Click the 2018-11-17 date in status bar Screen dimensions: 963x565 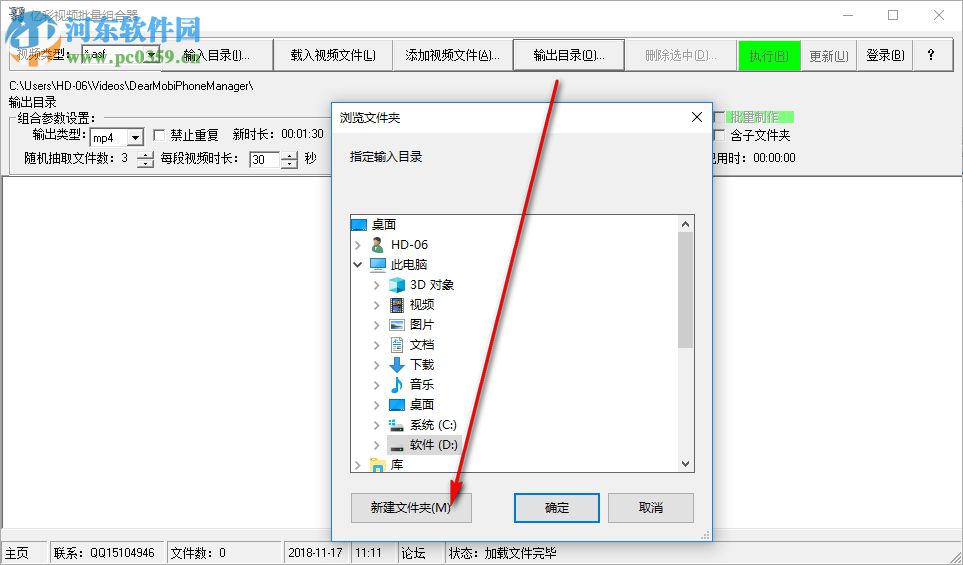pos(315,553)
